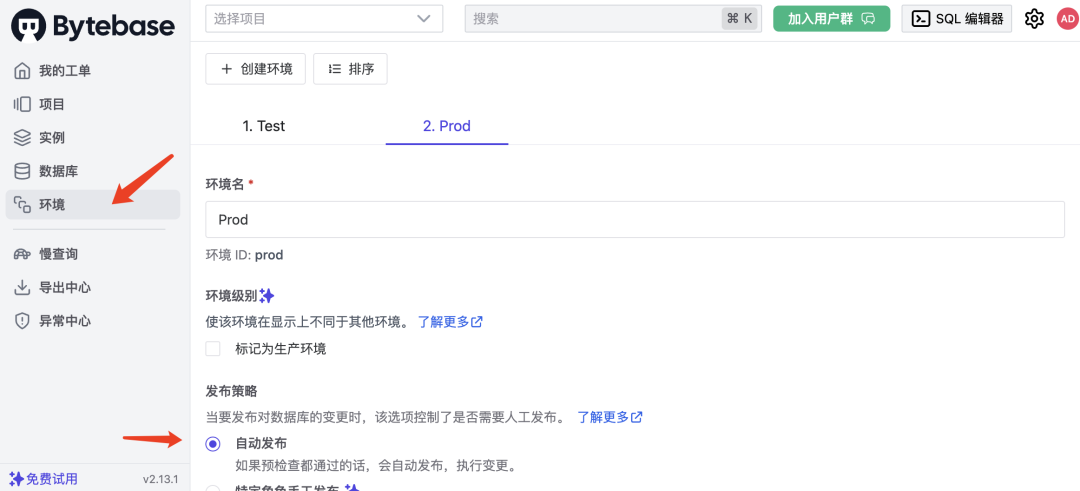Open the AD user avatar menu
This screenshot has width=1080, height=491.
[x=1067, y=19]
